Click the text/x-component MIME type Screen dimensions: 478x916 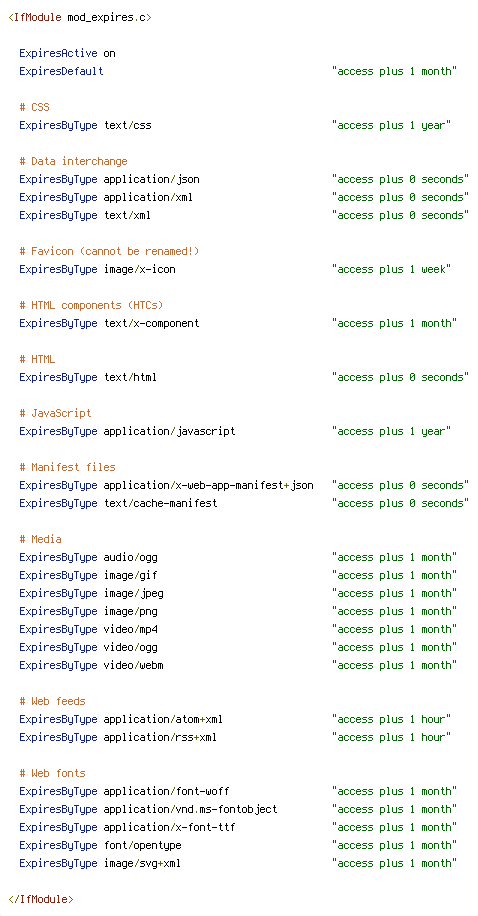151,323
